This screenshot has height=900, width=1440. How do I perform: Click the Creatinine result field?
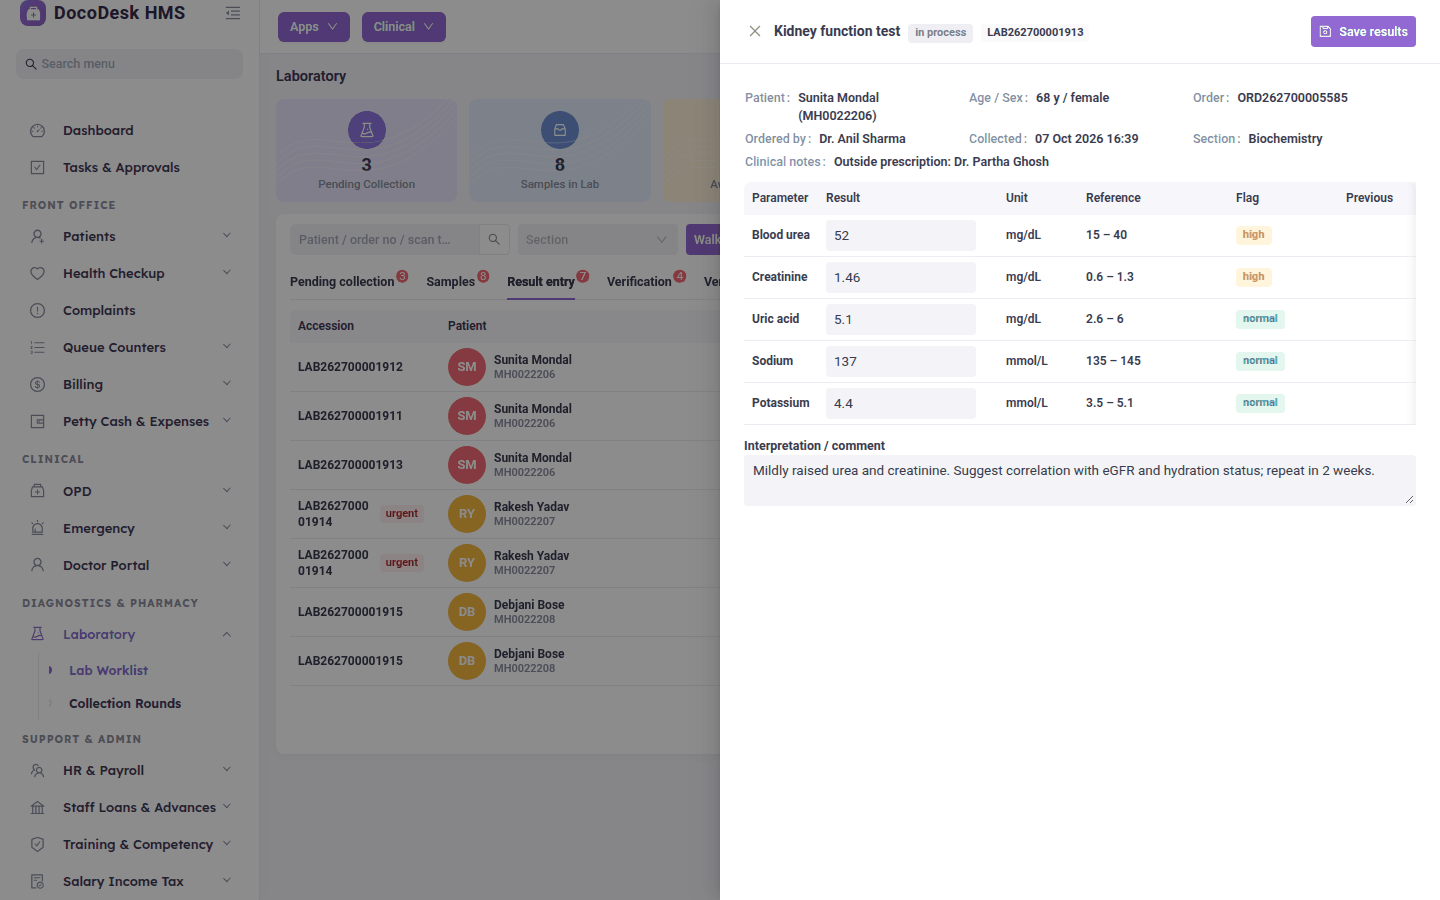point(901,277)
